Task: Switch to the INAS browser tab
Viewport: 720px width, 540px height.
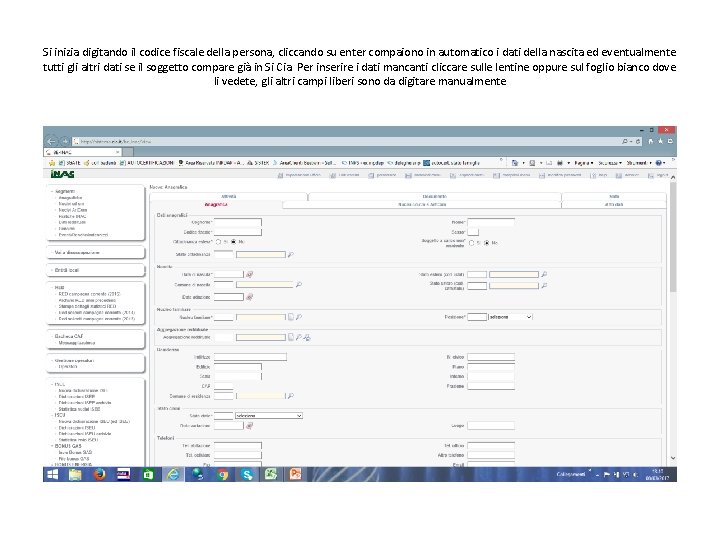Action: [x=83, y=152]
